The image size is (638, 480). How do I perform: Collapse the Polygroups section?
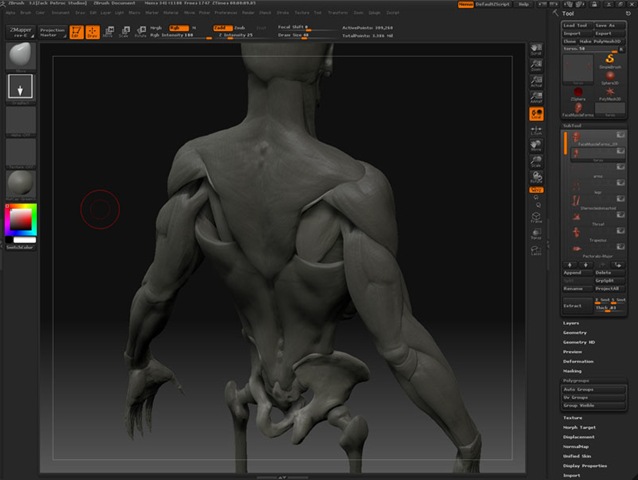tap(576, 381)
